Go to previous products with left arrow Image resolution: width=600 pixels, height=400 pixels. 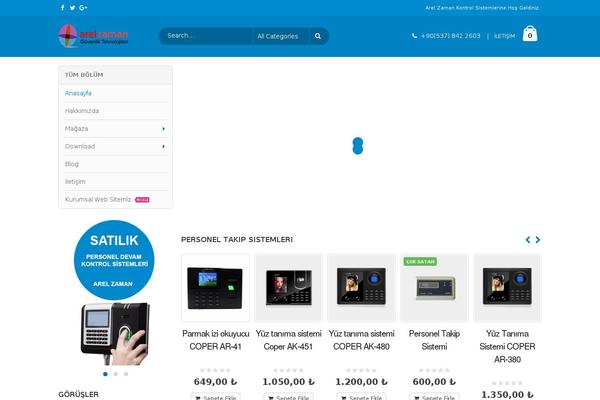point(528,240)
